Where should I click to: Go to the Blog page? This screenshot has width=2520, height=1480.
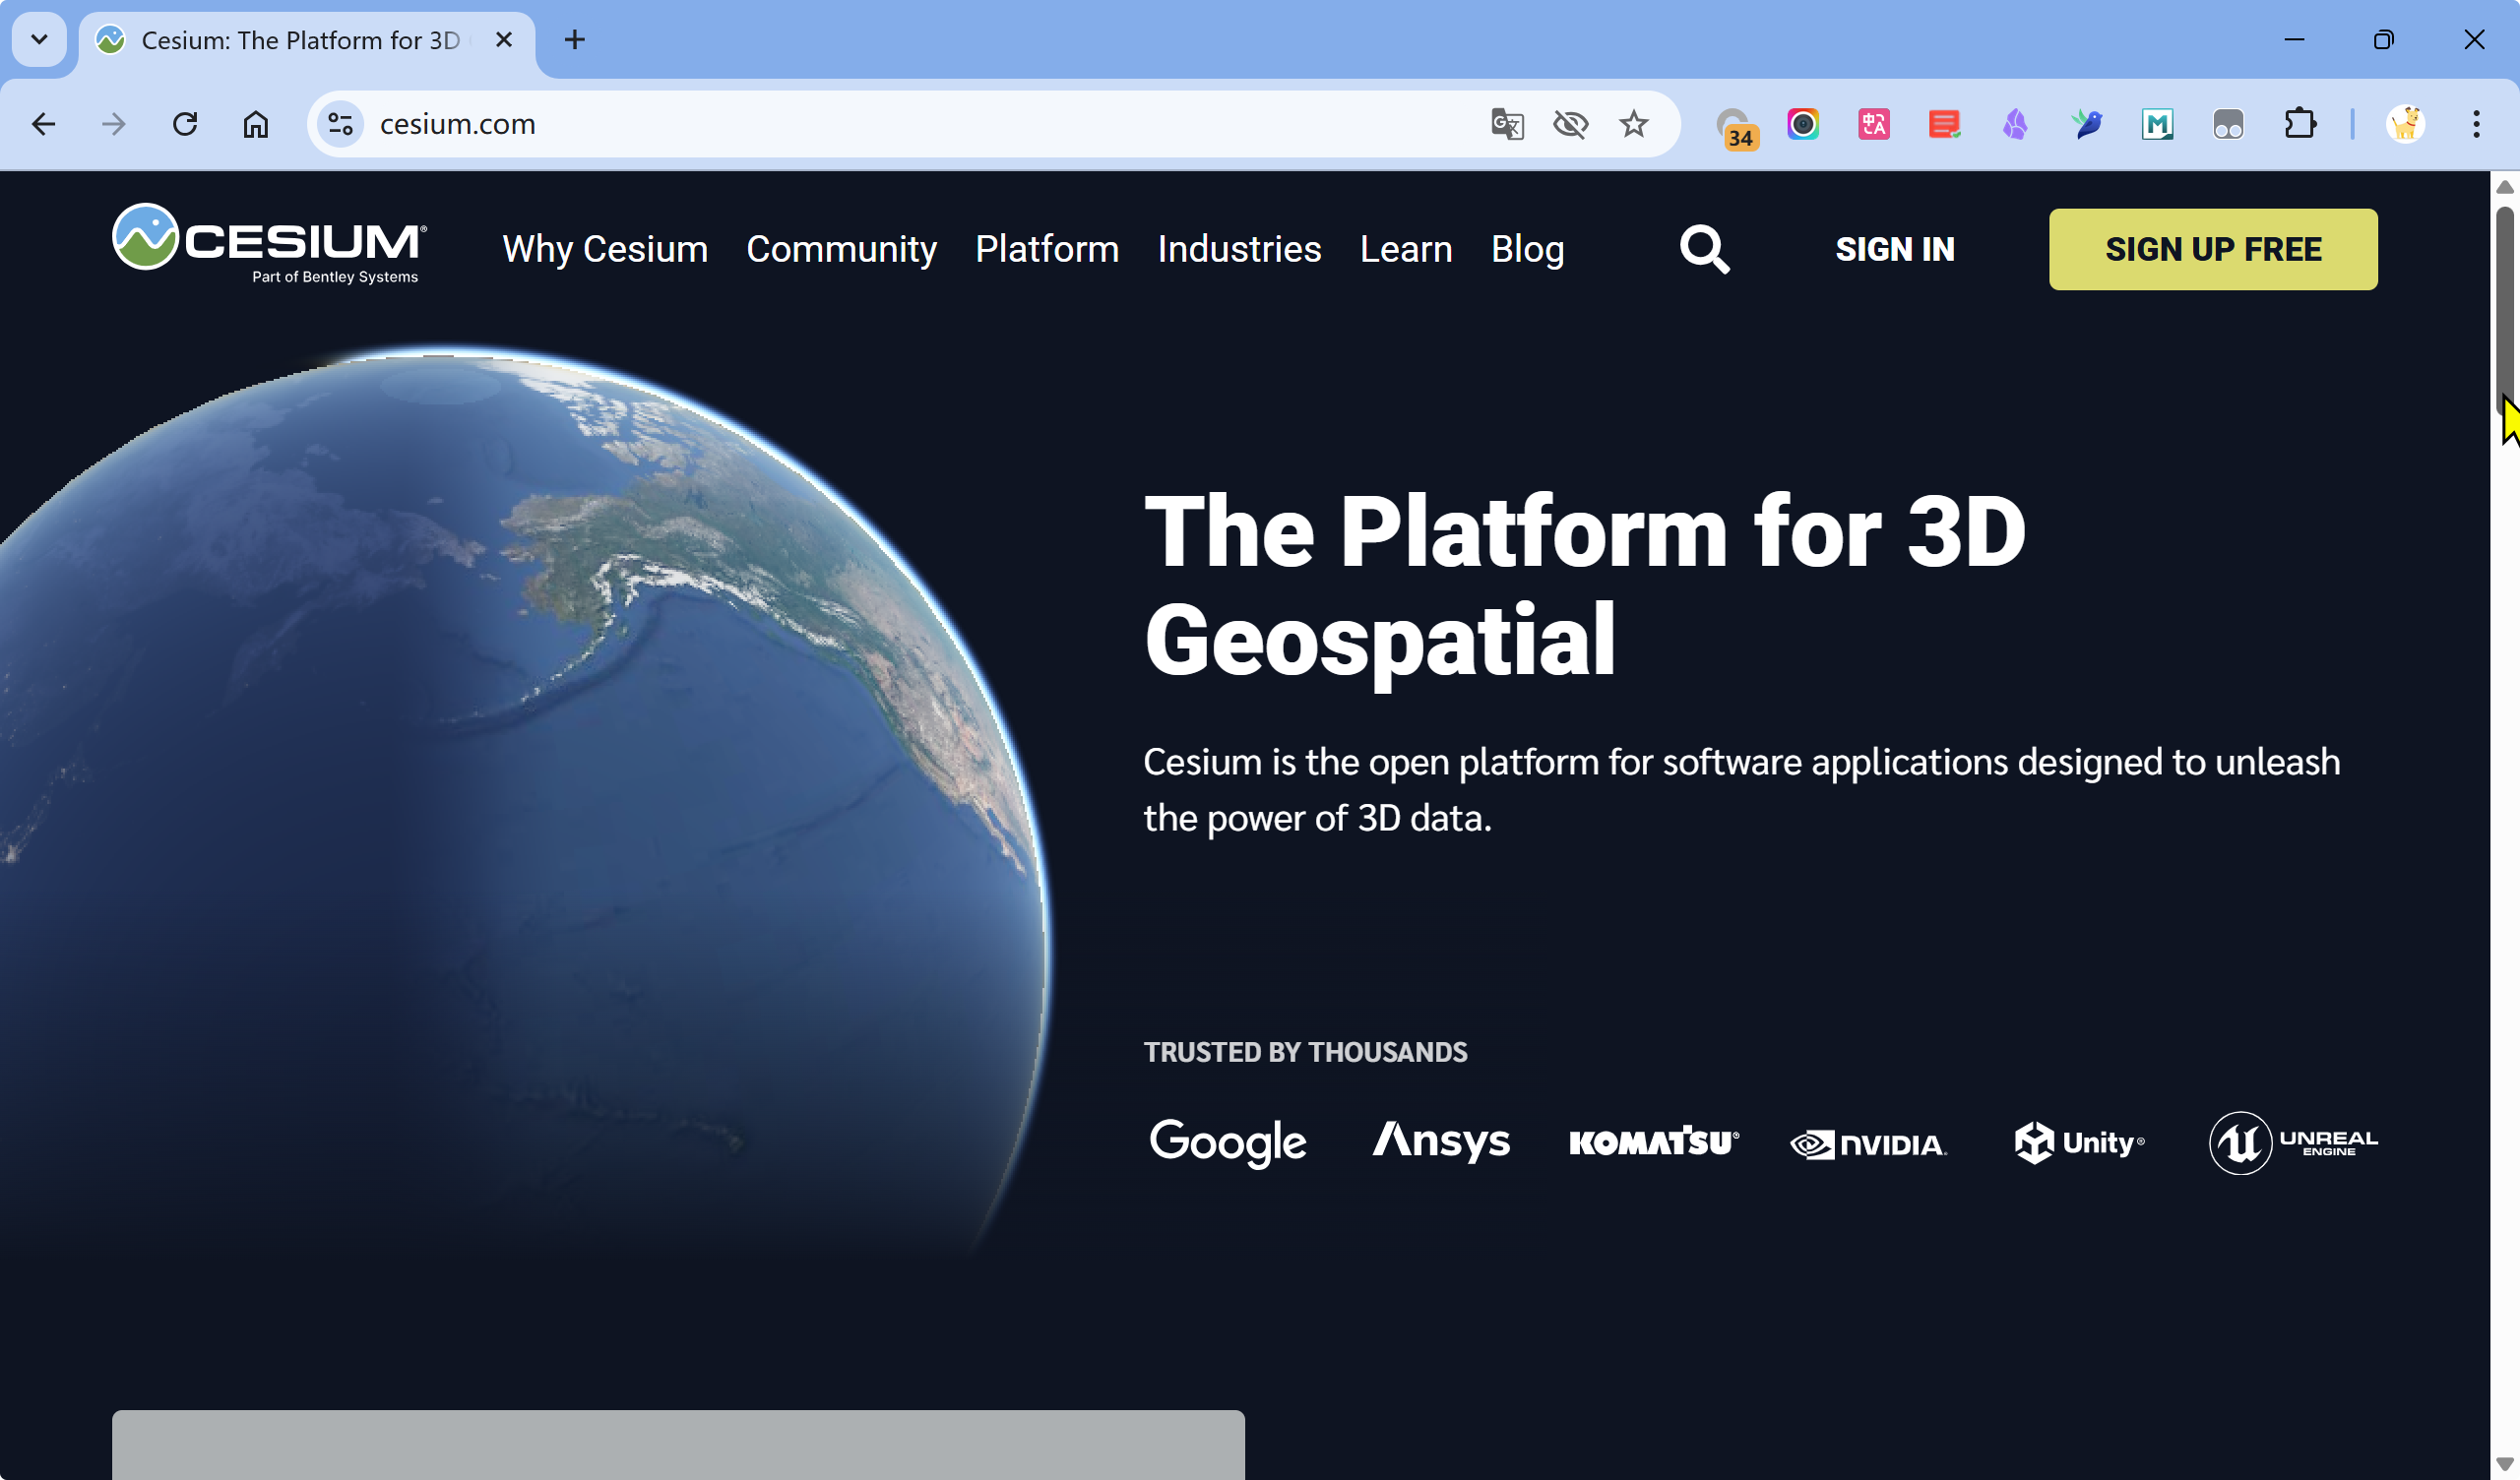[x=1527, y=249]
